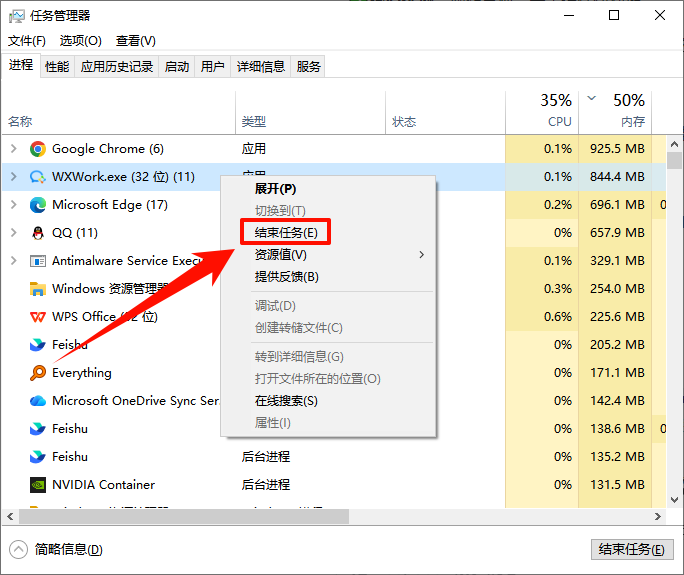Expand the WXWork.exe process group
Image resolution: width=684 pixels, height=575 pixels.
[14, 177]
